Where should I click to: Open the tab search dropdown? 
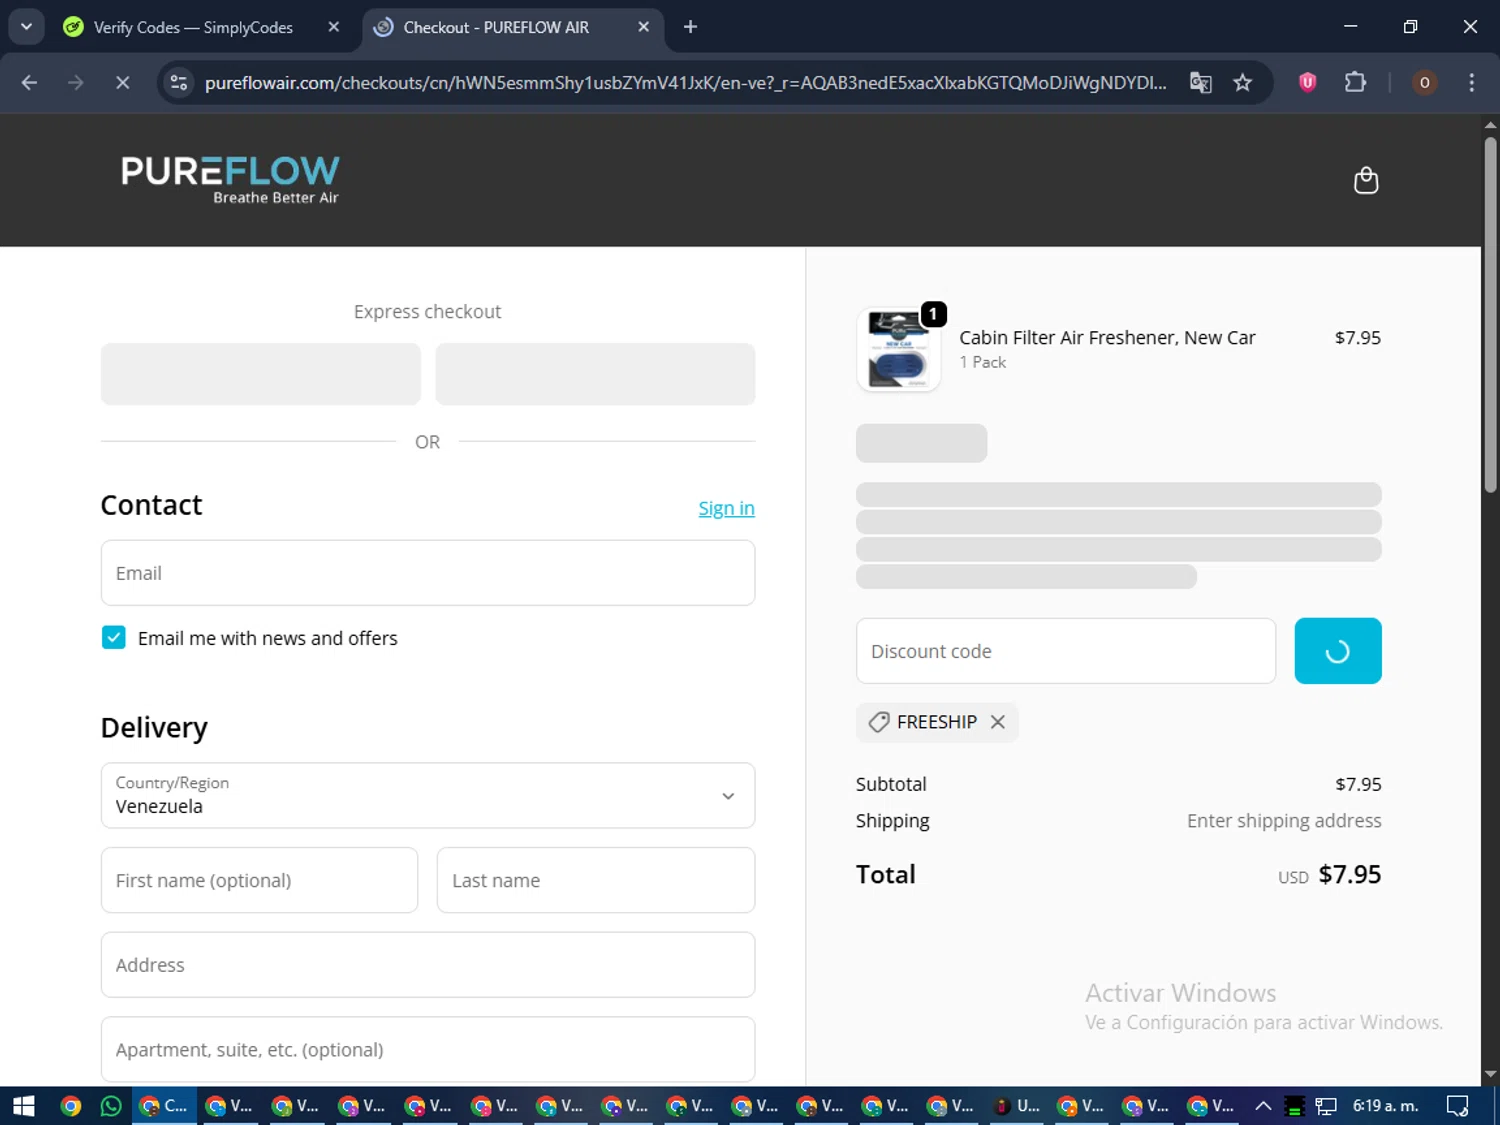click(26, 27)
